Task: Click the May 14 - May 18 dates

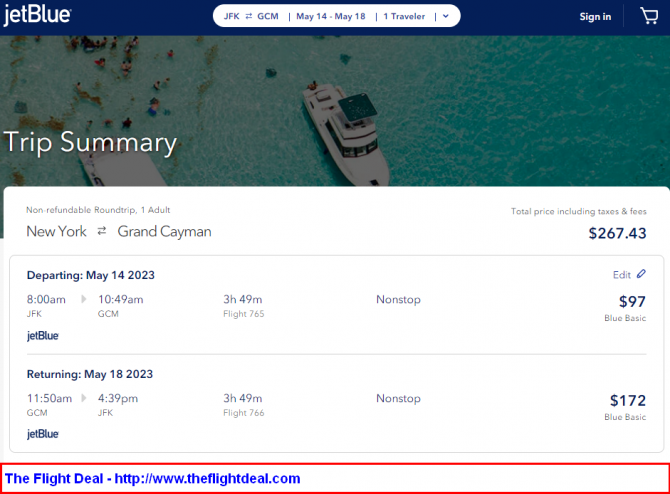Action: click(331, 16)
